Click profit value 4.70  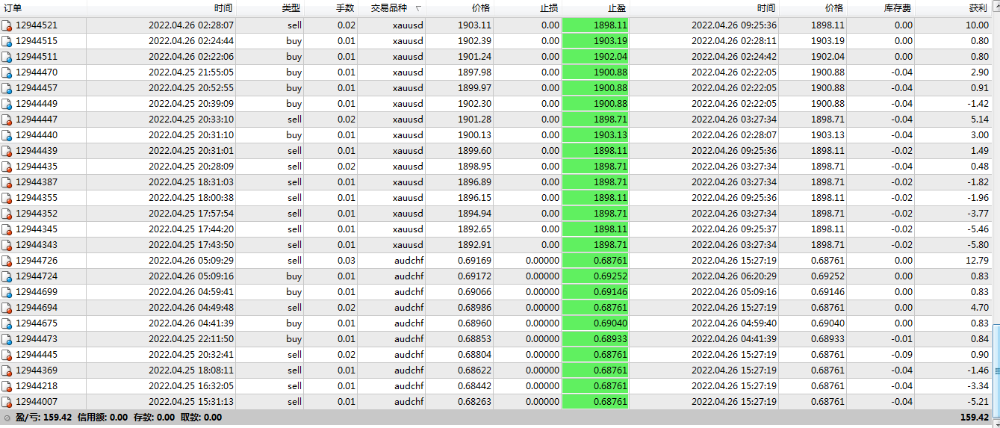[x=980, y=307]
